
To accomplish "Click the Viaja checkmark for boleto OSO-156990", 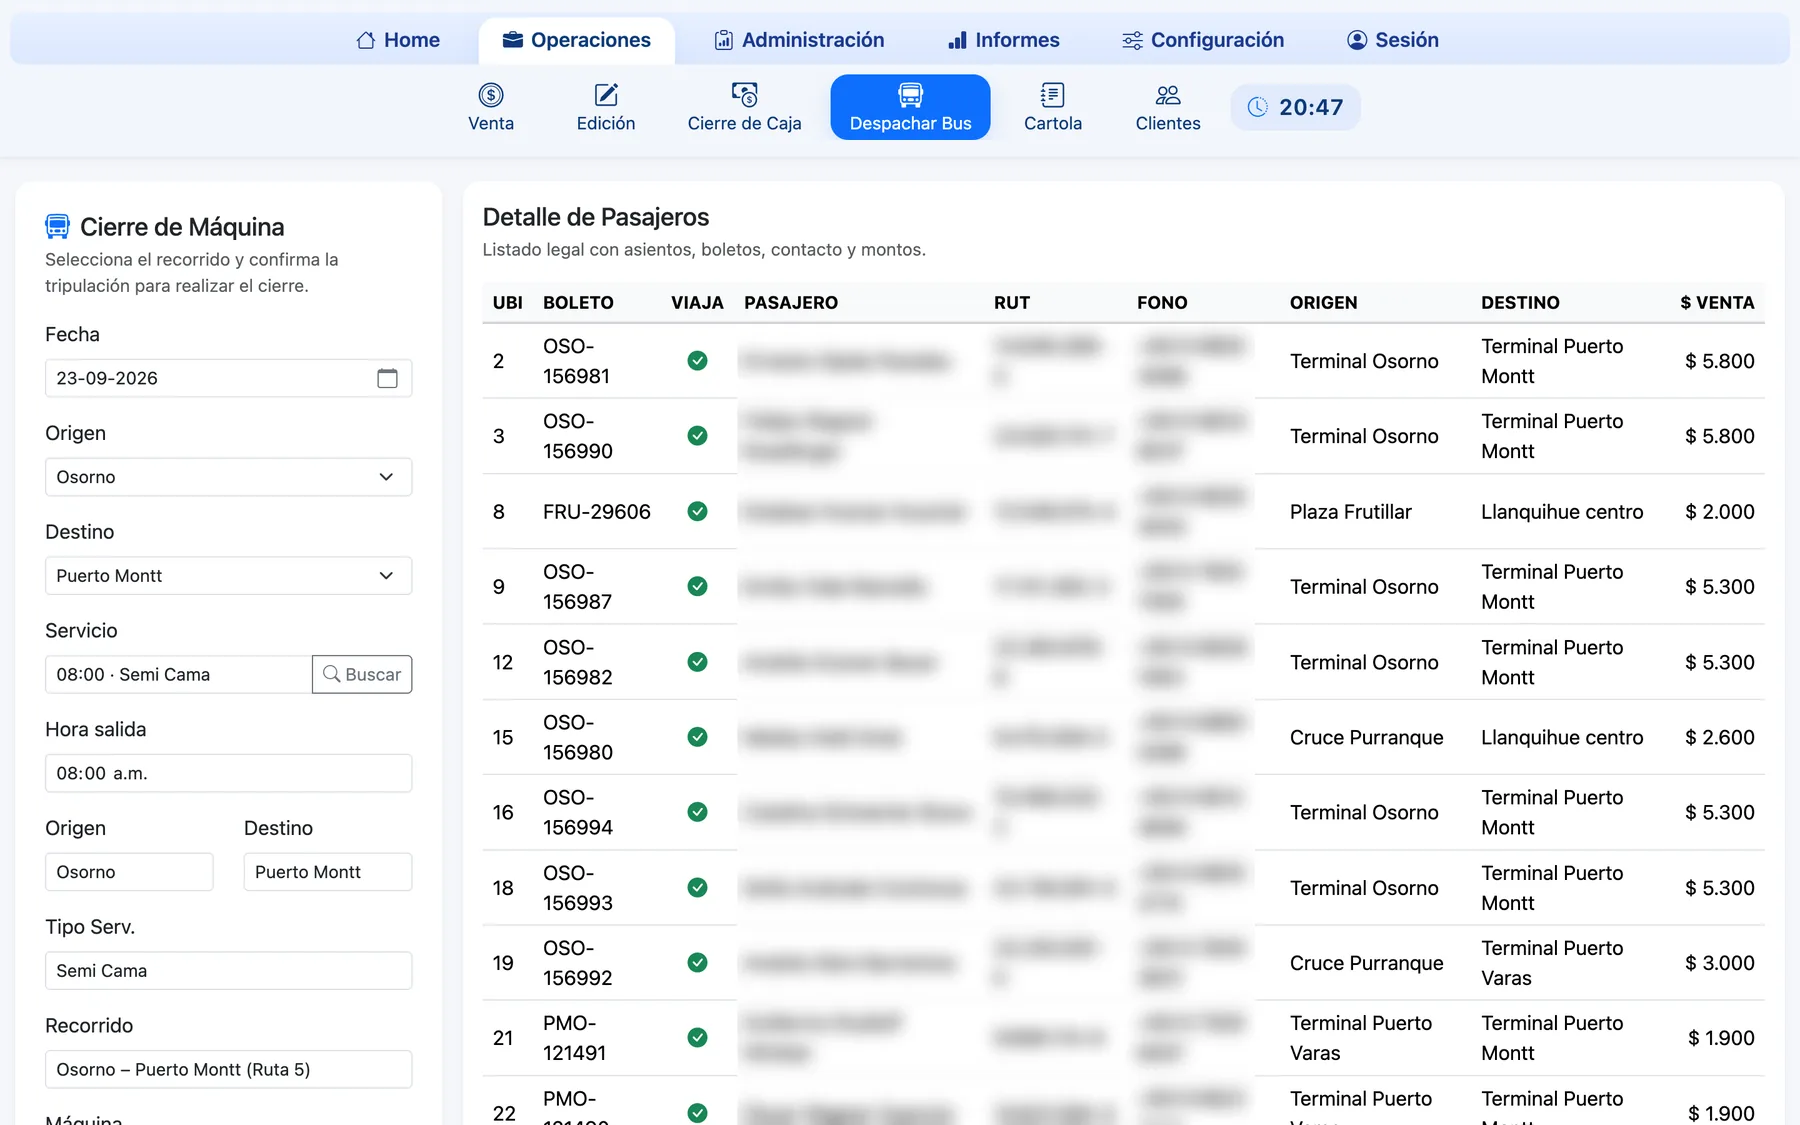I will pyautogui.click(x=698, y=436).
